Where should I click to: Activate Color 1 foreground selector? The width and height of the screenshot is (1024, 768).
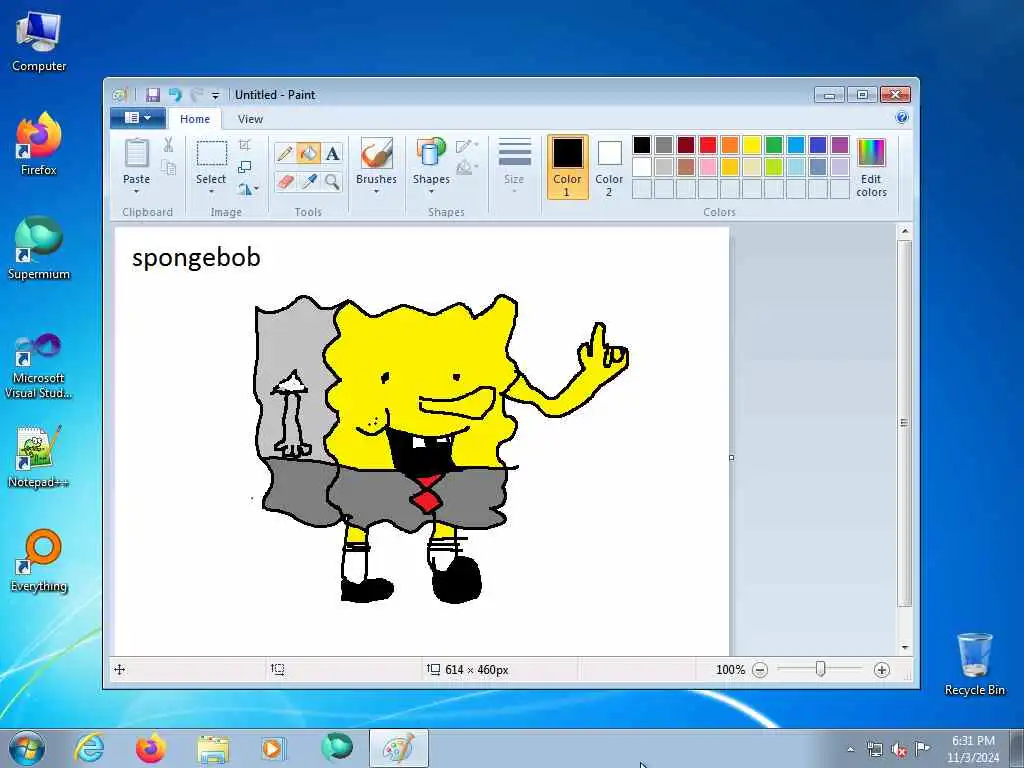[567, 167]
